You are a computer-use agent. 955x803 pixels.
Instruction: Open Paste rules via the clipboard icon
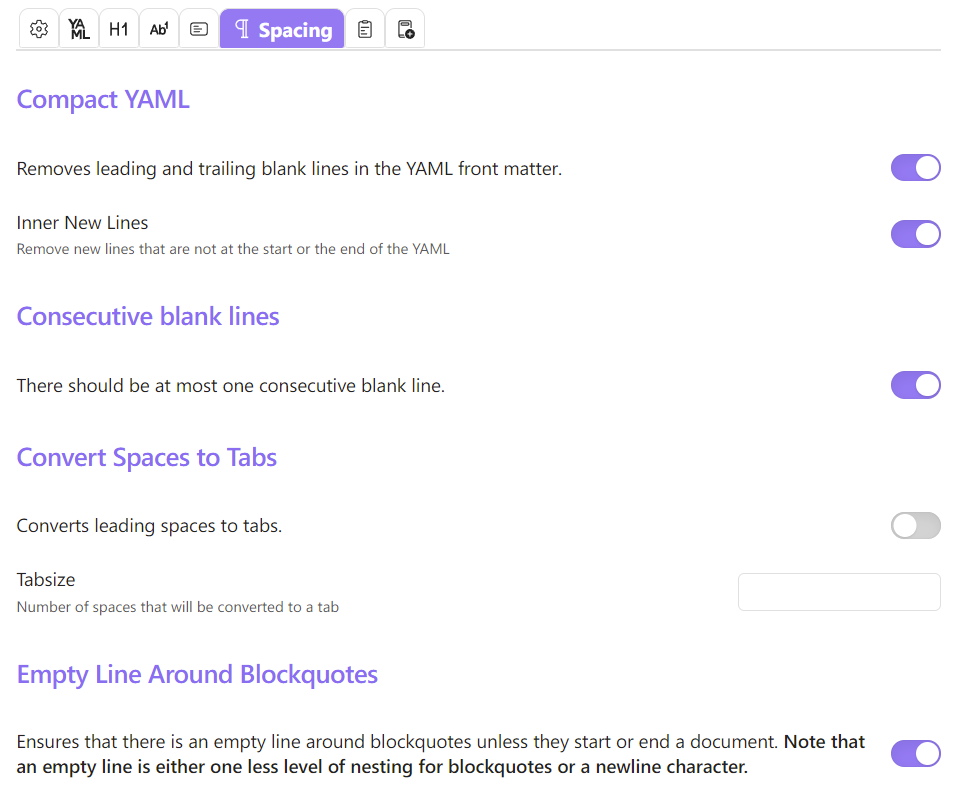[364, 28]
